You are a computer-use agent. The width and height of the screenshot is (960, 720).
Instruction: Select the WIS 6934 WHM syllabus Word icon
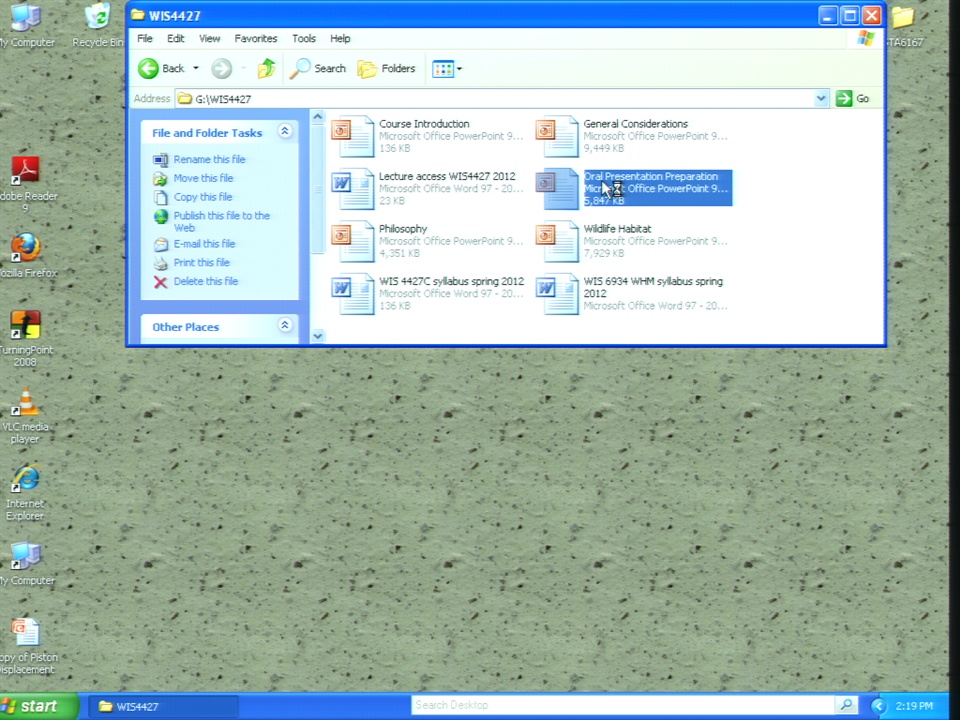click(557, 294)
